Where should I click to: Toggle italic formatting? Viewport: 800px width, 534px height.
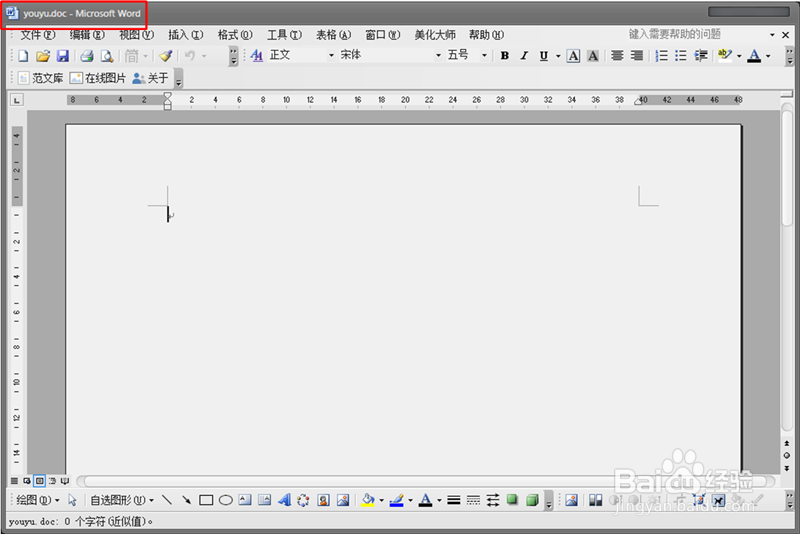point(524,56)
